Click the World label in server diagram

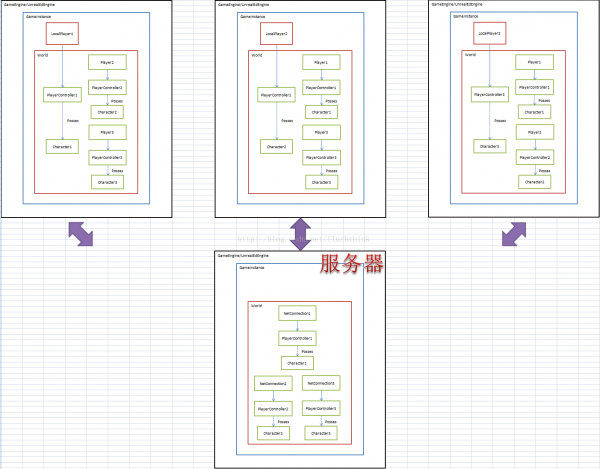coord(256,306)
